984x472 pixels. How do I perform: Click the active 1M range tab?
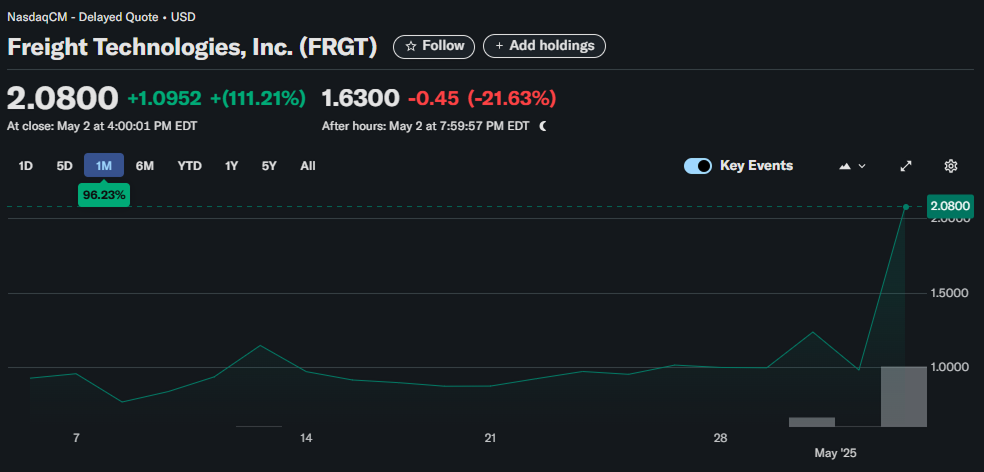pos(104,166)
